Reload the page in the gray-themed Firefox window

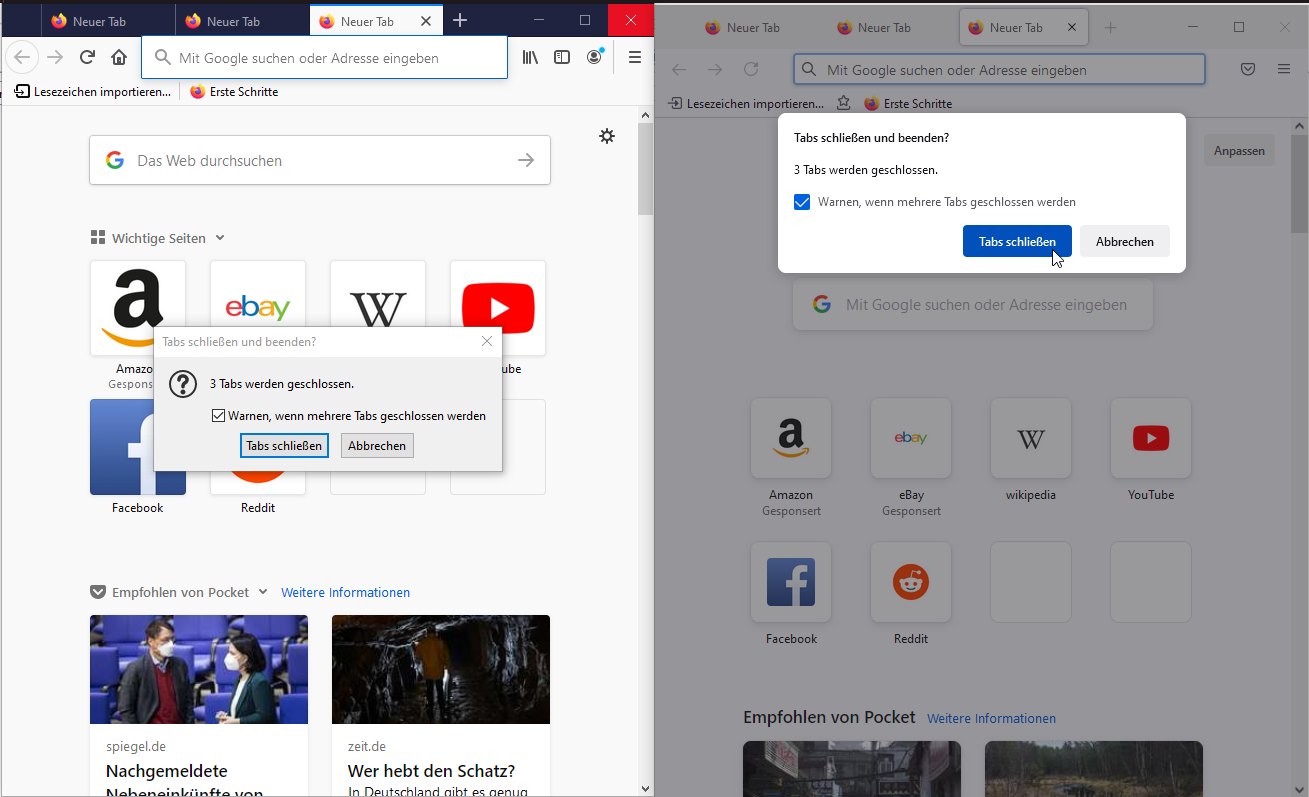point(751,69)
